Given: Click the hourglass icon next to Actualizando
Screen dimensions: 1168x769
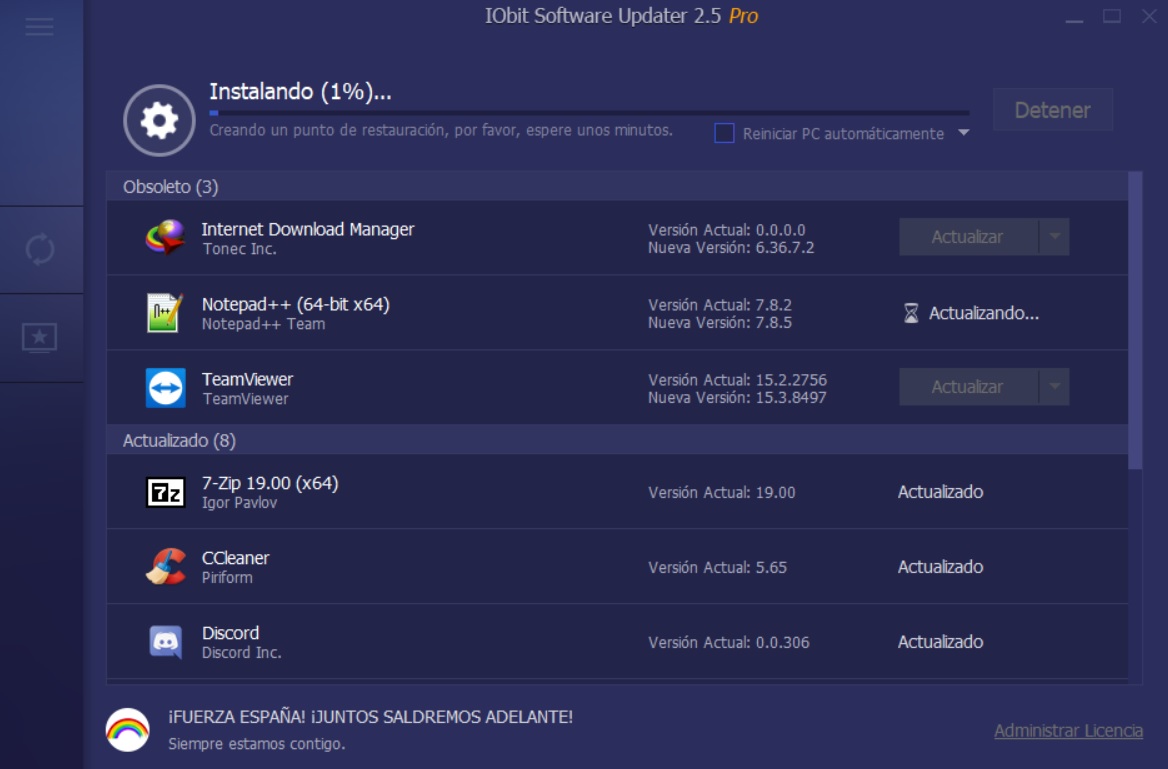Looking at the screenshot, I should (x=910, y=313).
